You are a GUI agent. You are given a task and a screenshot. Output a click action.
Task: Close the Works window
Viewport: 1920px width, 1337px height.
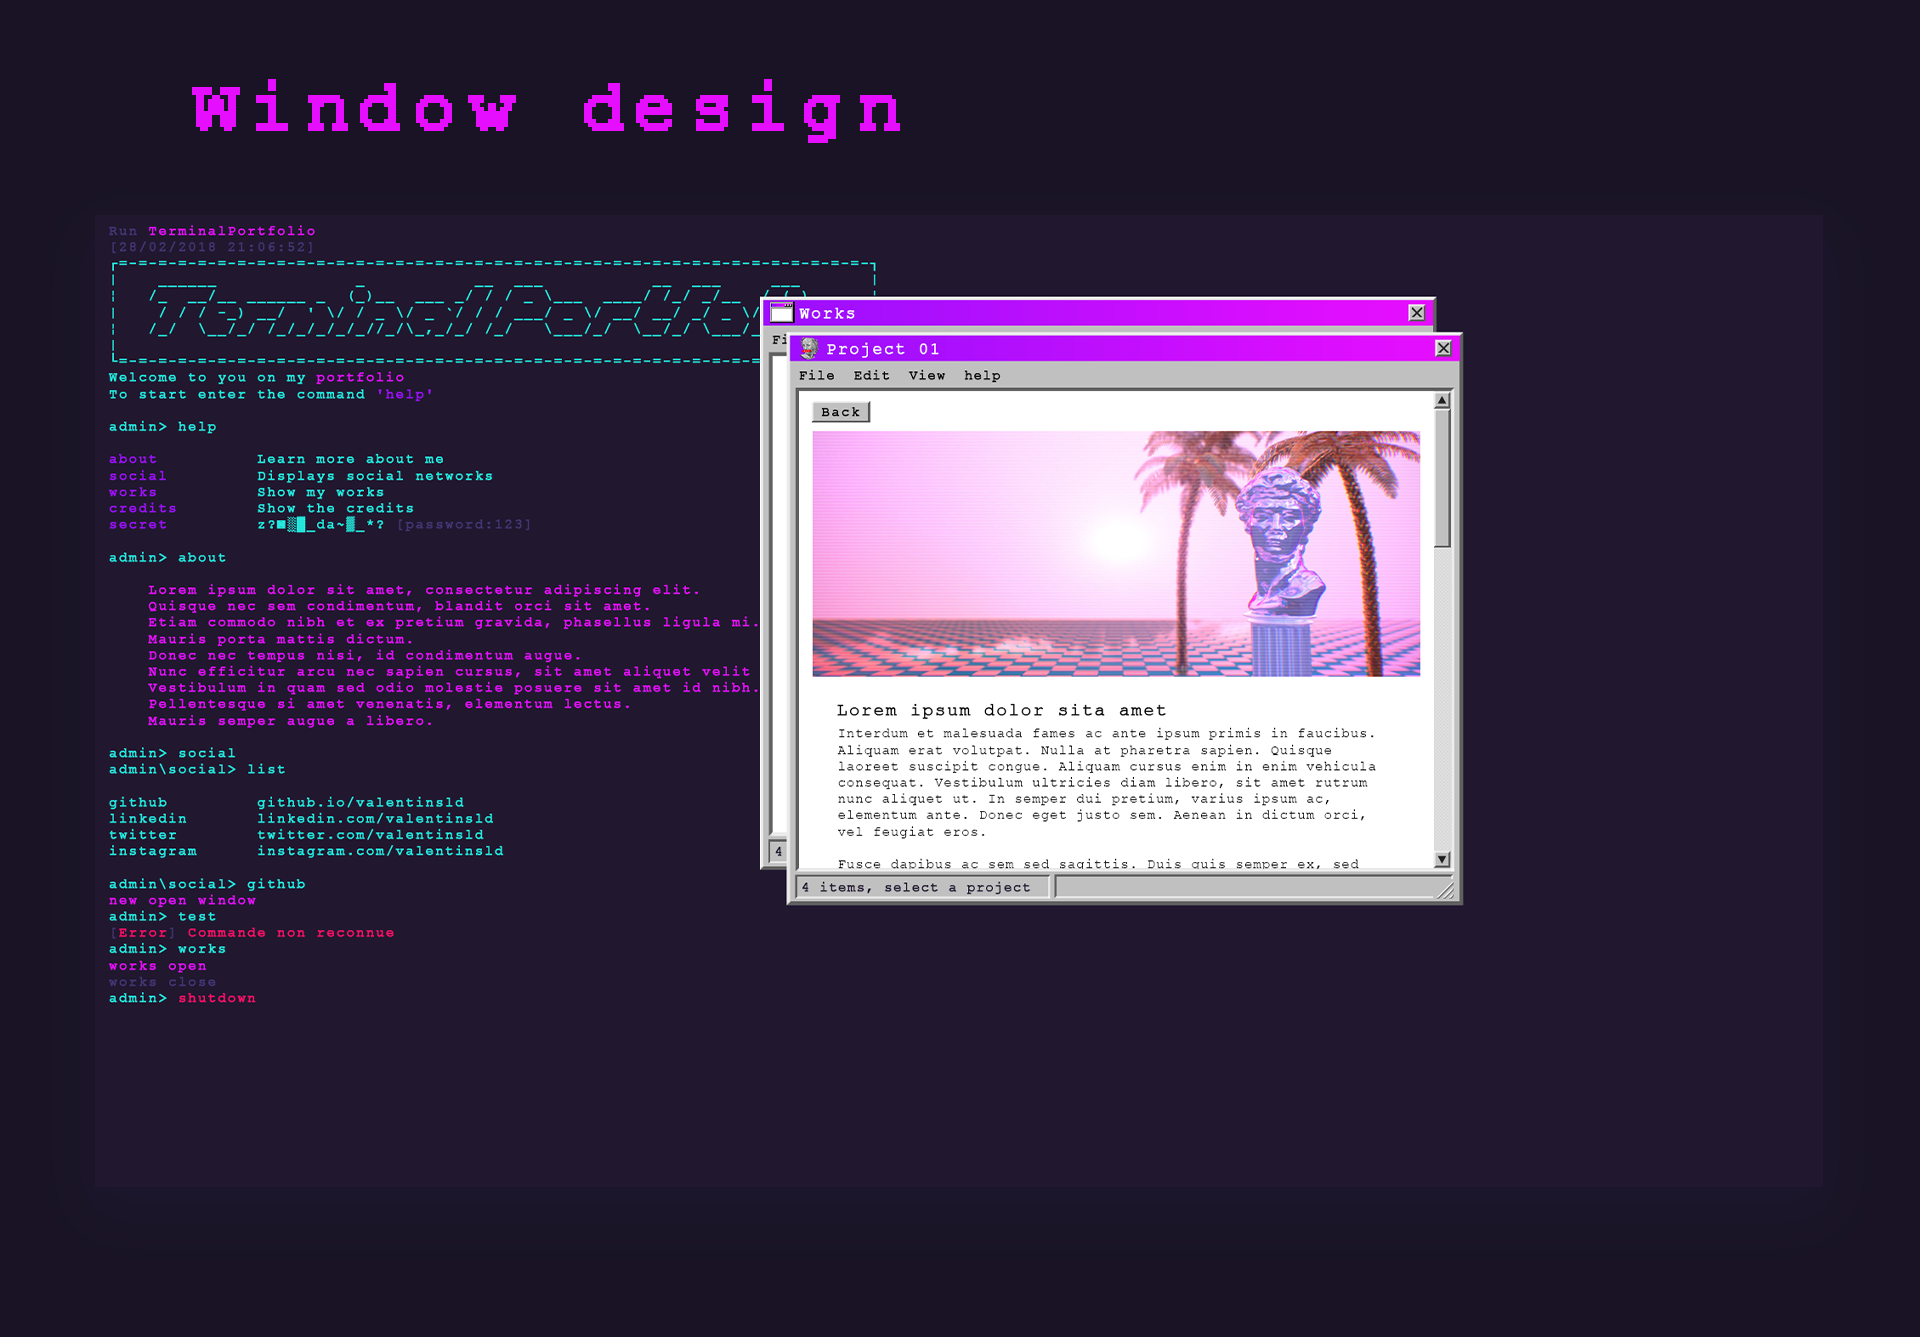(1416, 313)
